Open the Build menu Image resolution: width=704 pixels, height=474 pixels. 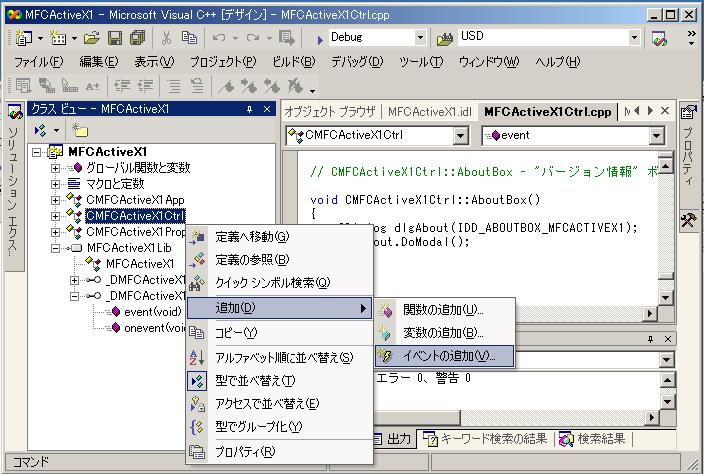pyautogui.click(x=294, y=62)
